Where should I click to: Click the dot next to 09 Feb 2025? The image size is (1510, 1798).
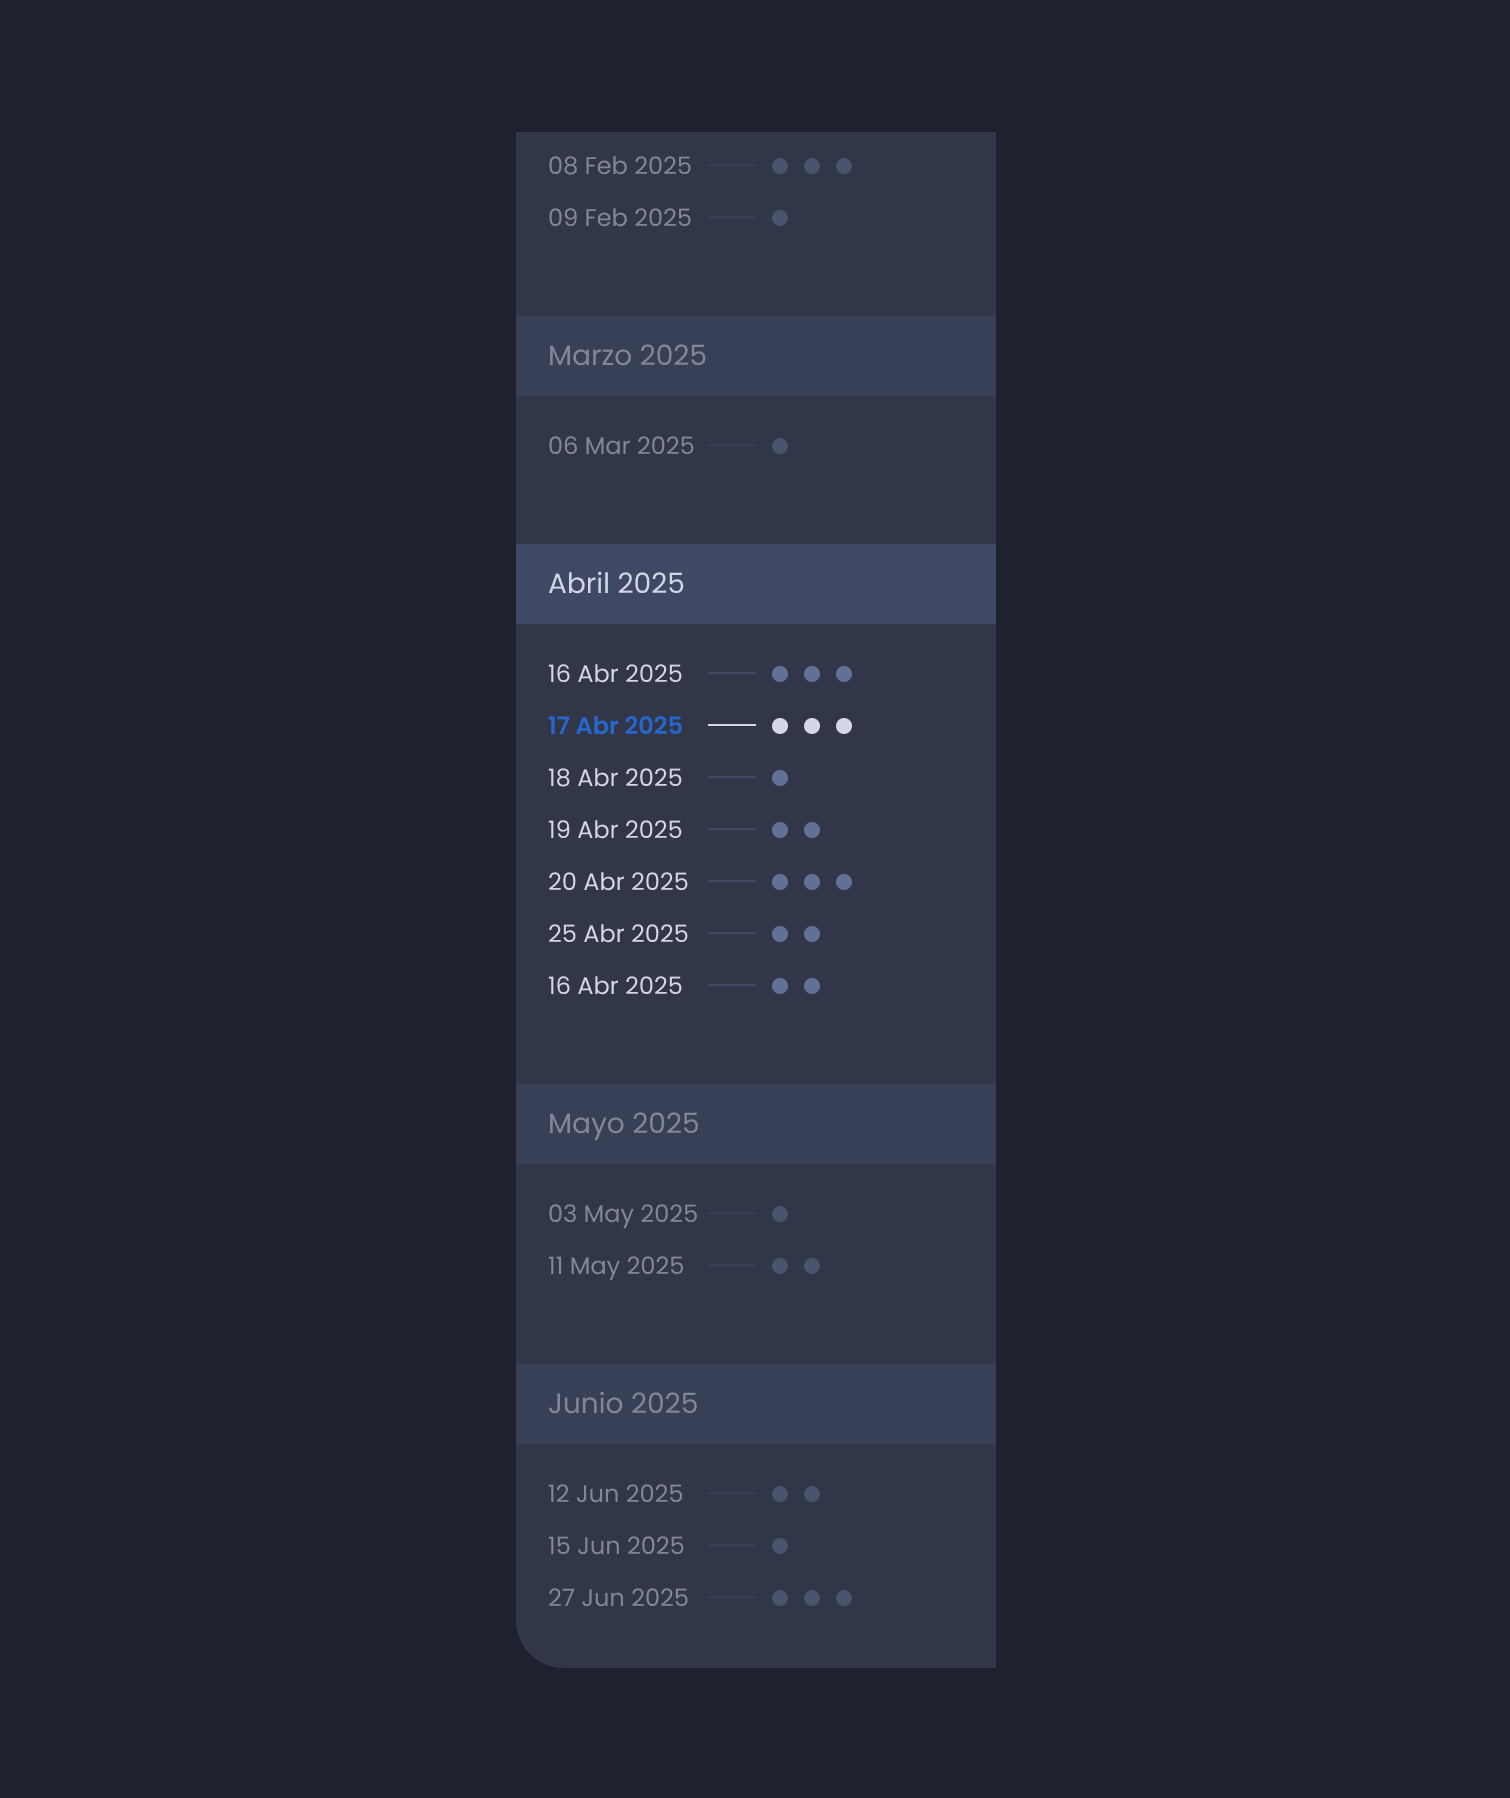[781, 217]
